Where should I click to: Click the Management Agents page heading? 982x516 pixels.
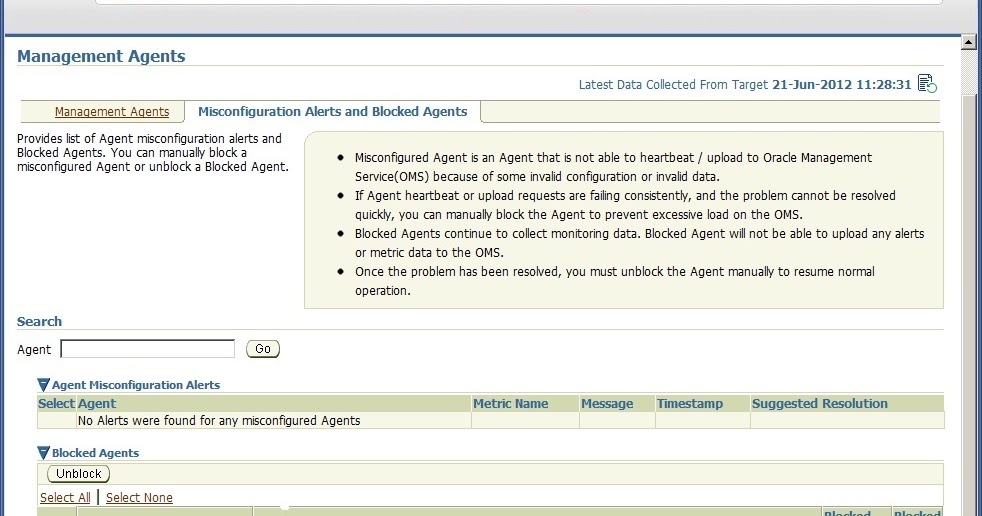point(101,56)
